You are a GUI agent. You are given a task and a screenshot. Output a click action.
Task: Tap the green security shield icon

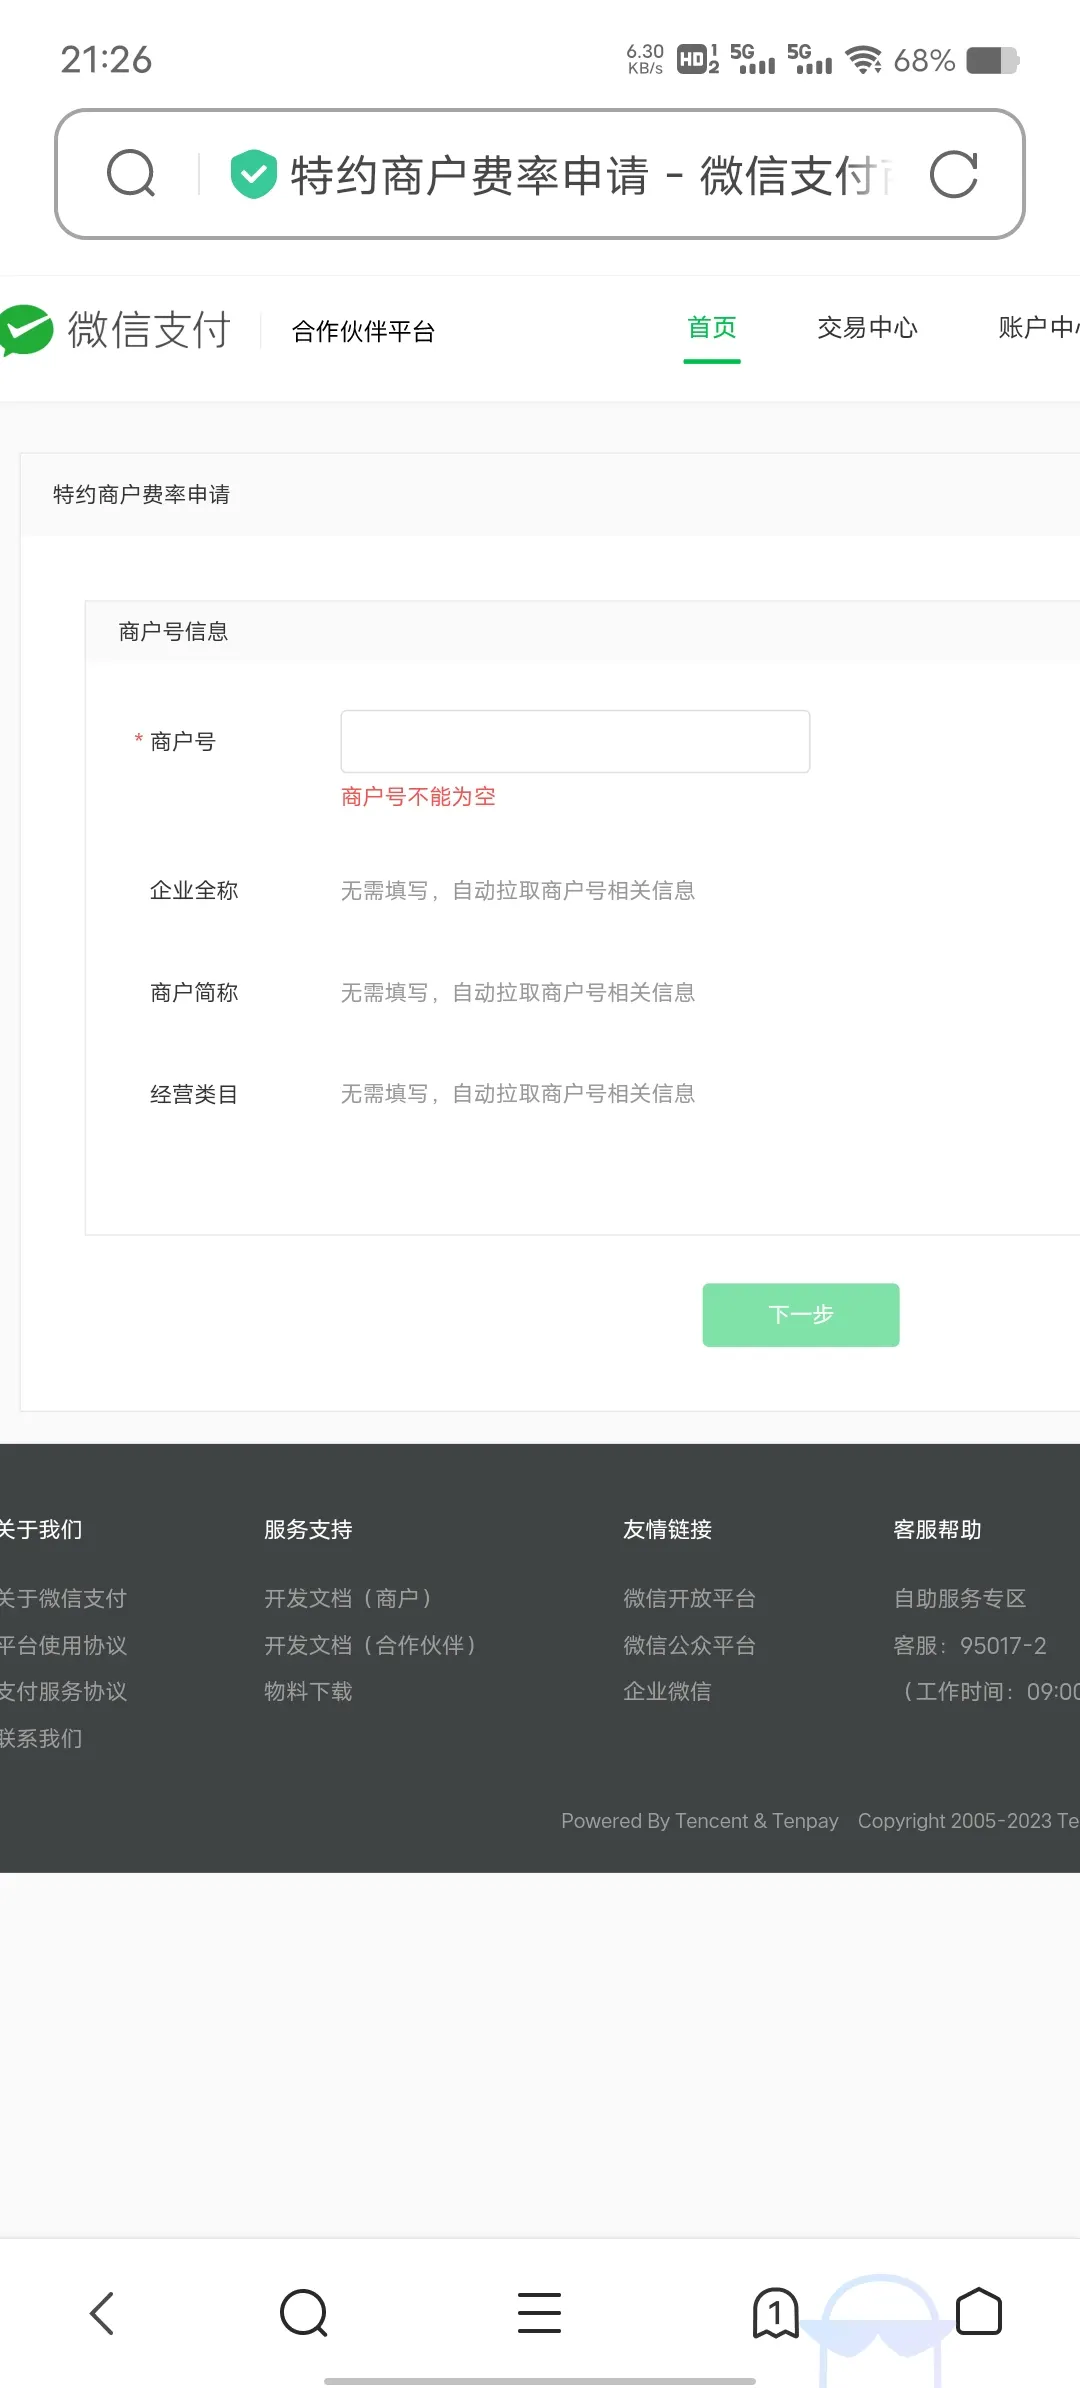[253, 174]
